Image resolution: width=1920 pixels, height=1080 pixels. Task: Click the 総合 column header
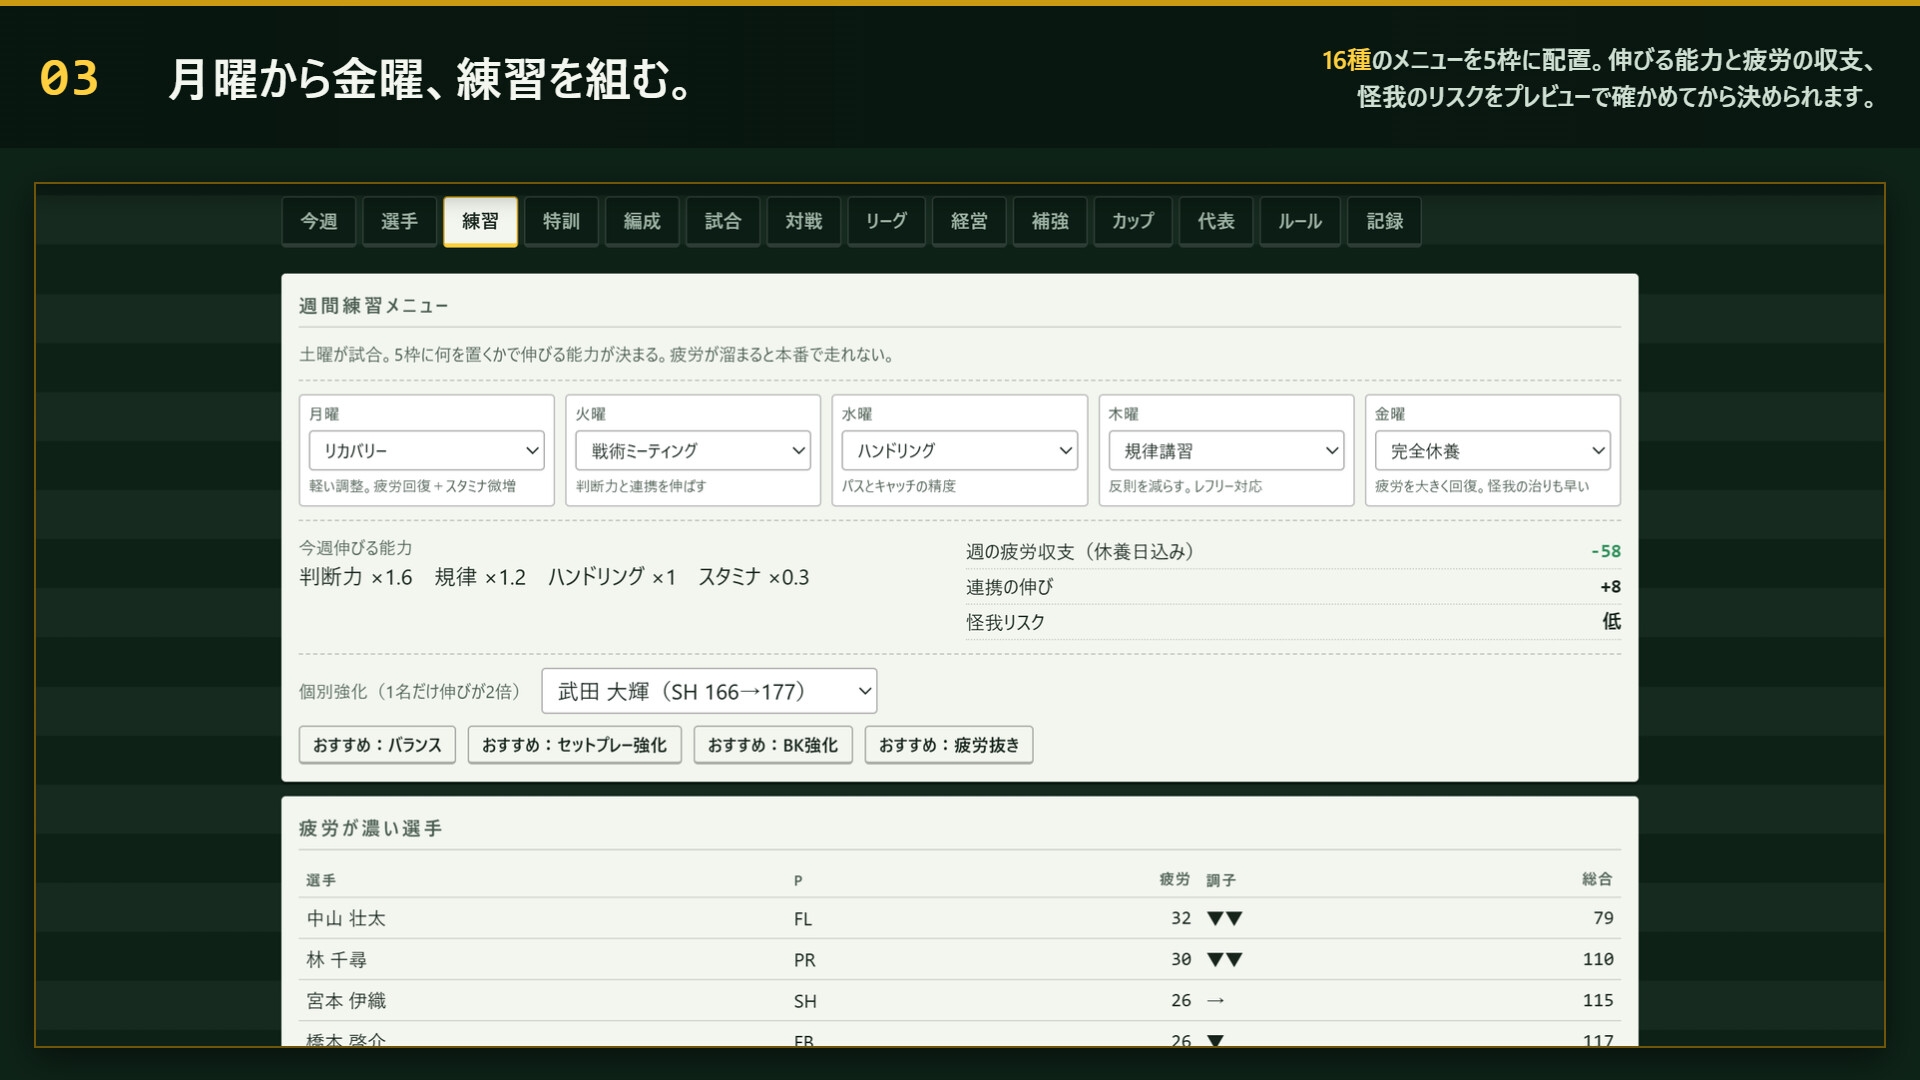(1598, 879)
